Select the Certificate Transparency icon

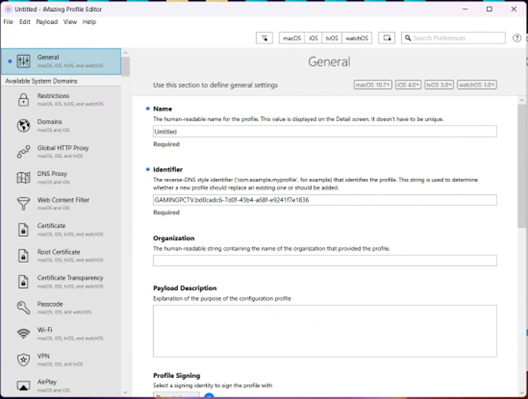tap(23, 282)
